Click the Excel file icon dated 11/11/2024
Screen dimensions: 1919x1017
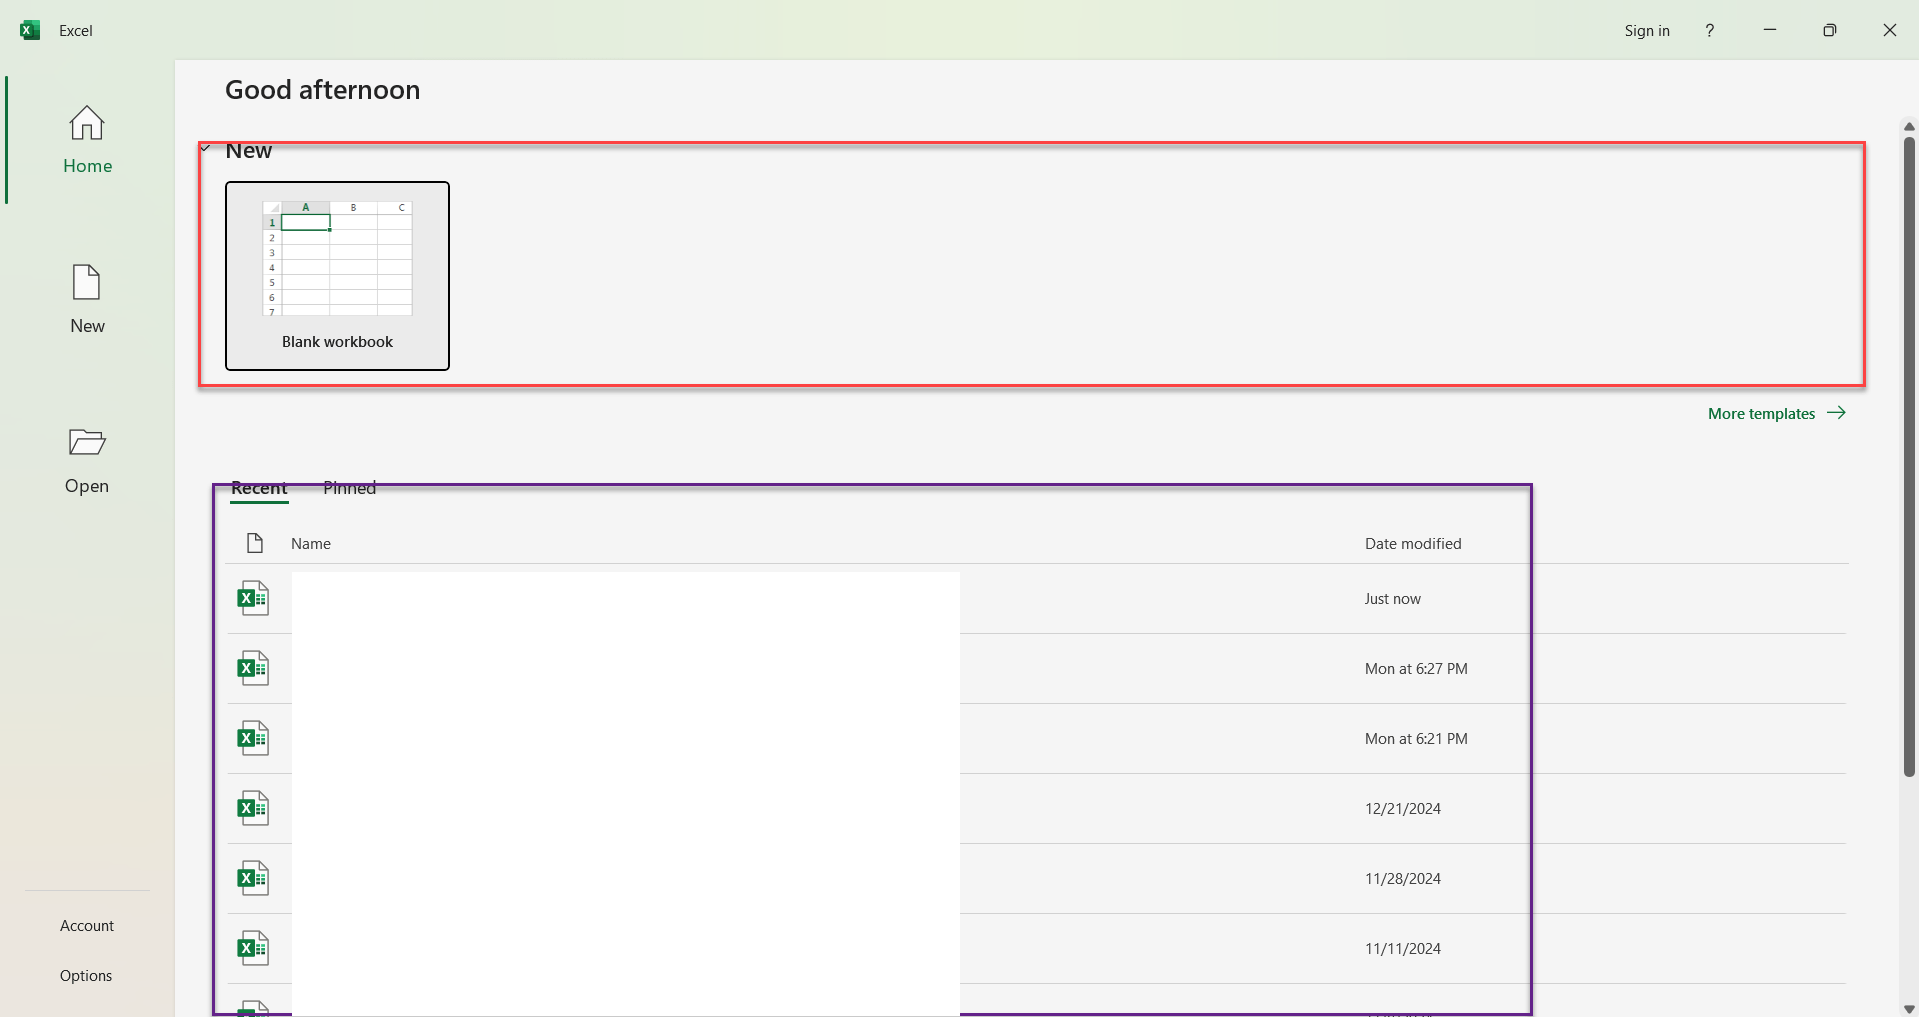tap(253, 948)
